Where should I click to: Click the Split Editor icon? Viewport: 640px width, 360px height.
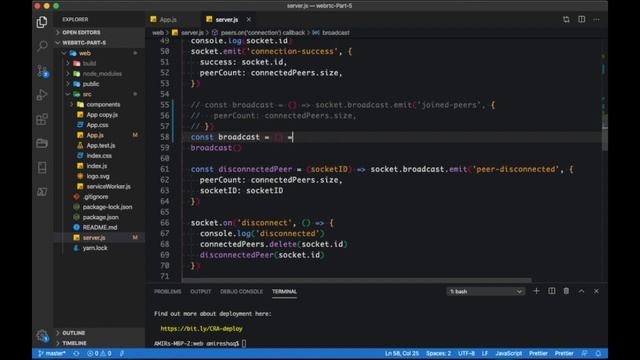point(581,20)
